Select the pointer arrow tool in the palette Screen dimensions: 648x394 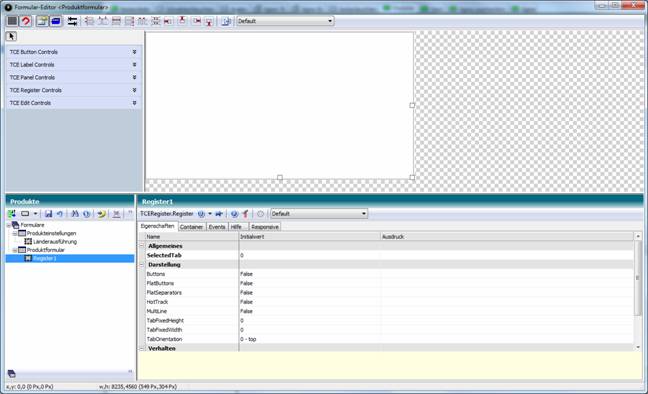tap(11, 36)
